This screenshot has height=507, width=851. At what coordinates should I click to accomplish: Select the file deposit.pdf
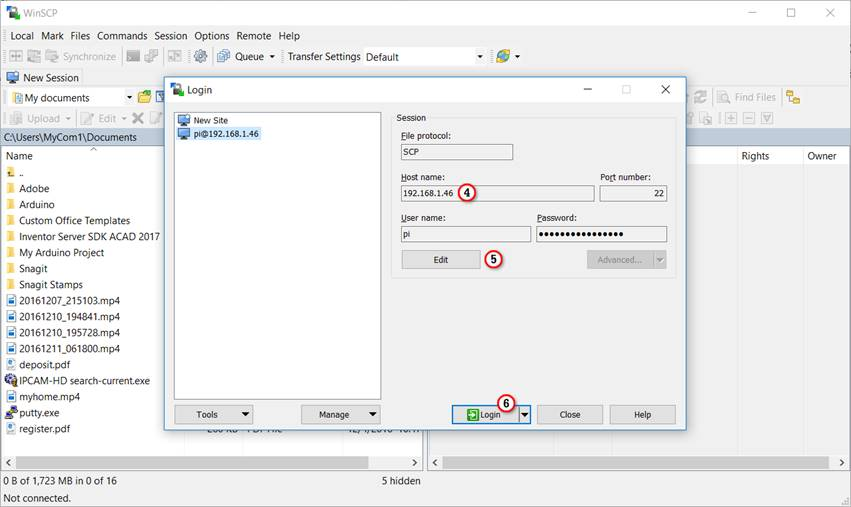point(45,365)
